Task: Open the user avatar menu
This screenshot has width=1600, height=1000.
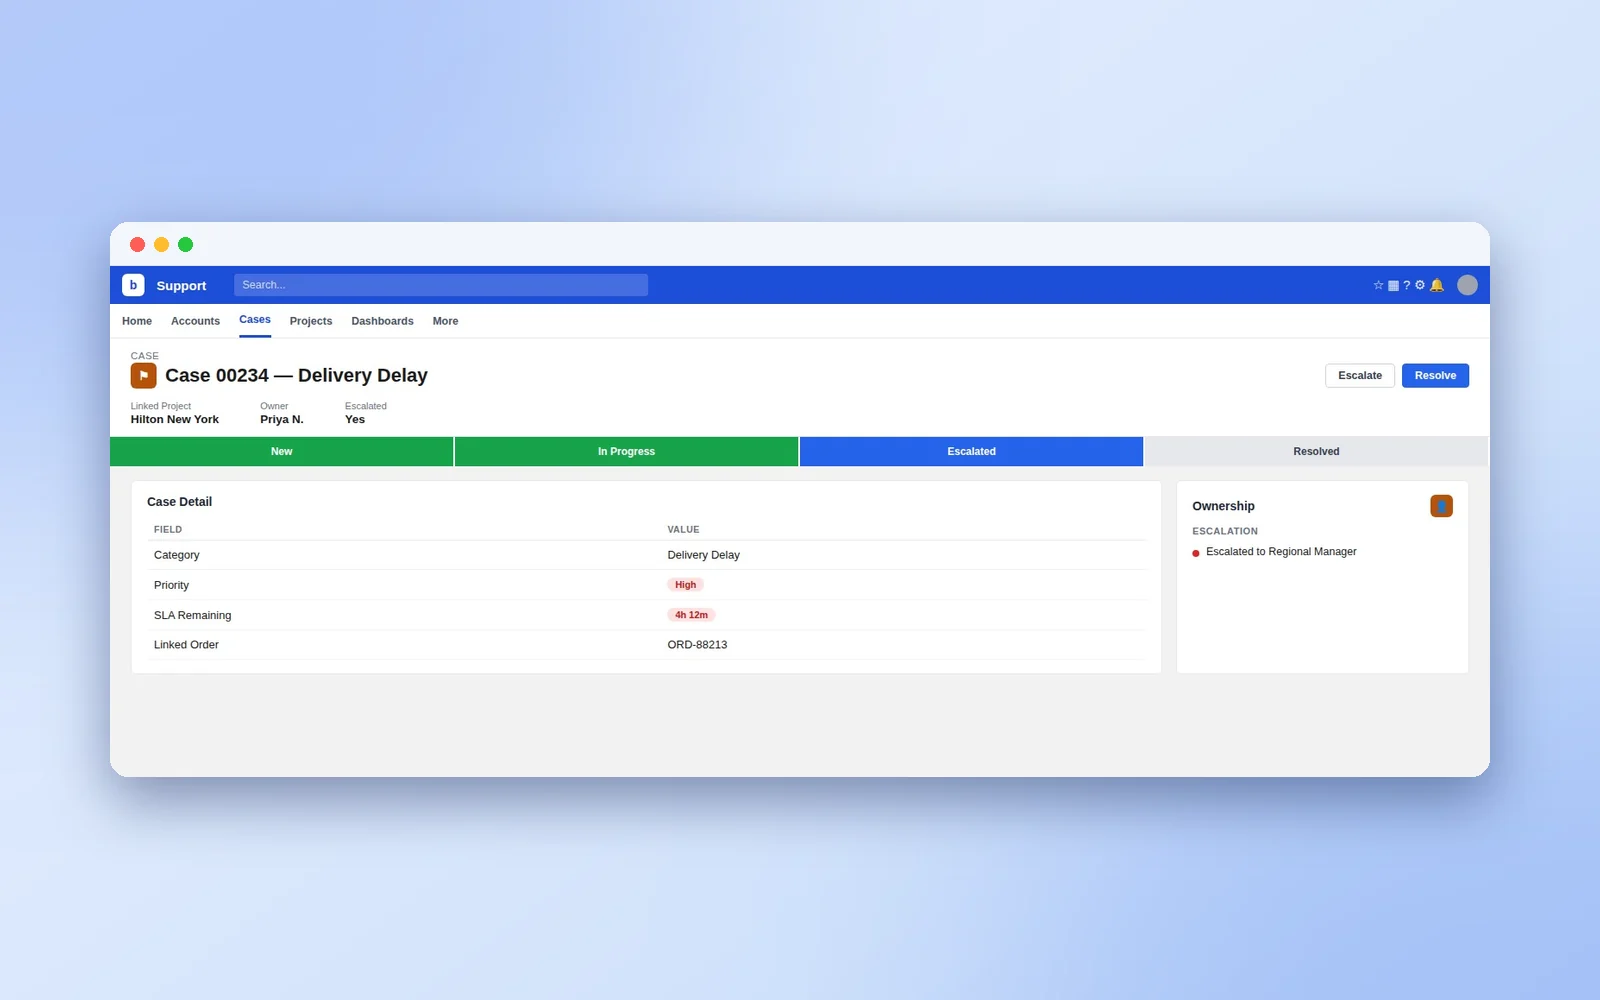Action: point(1467,285)
